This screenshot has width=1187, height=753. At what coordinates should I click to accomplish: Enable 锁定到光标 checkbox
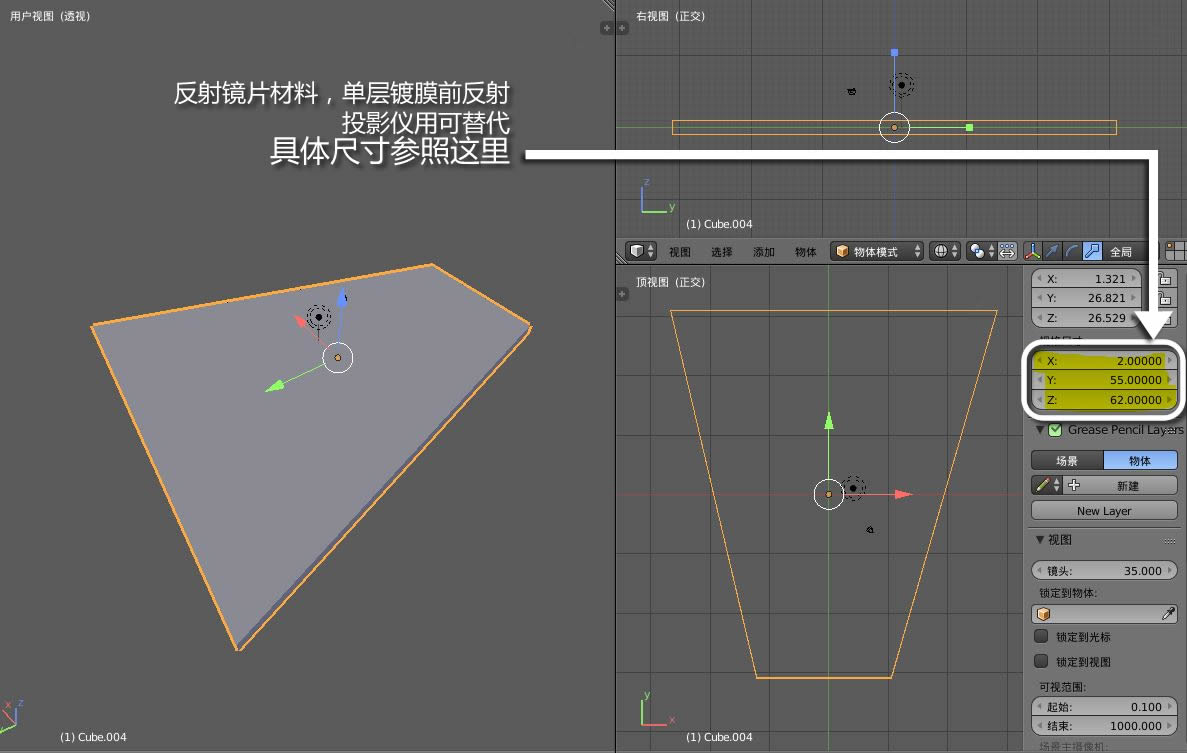1042,636
